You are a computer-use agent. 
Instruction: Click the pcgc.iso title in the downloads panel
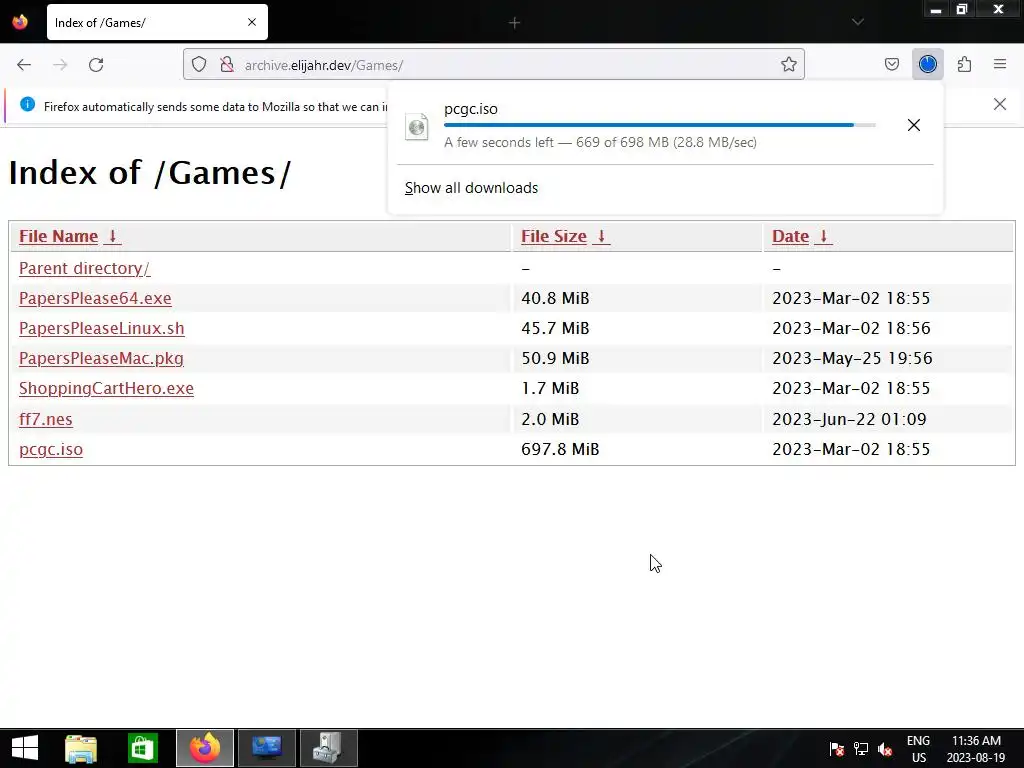(471, 109)
